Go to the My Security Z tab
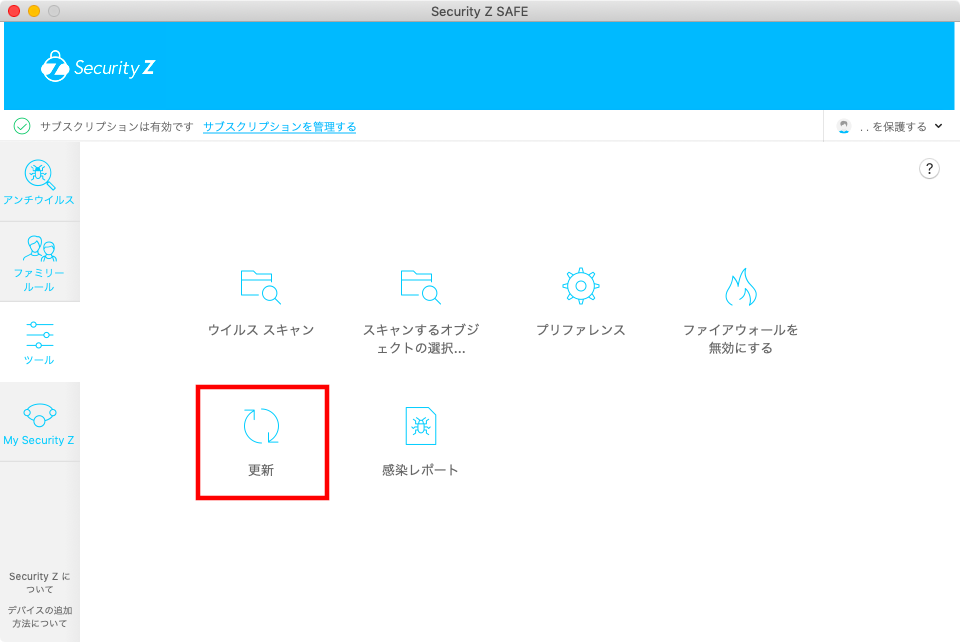Image resolution: width=960 pixels, height=642 pixels. coord(39,422)
